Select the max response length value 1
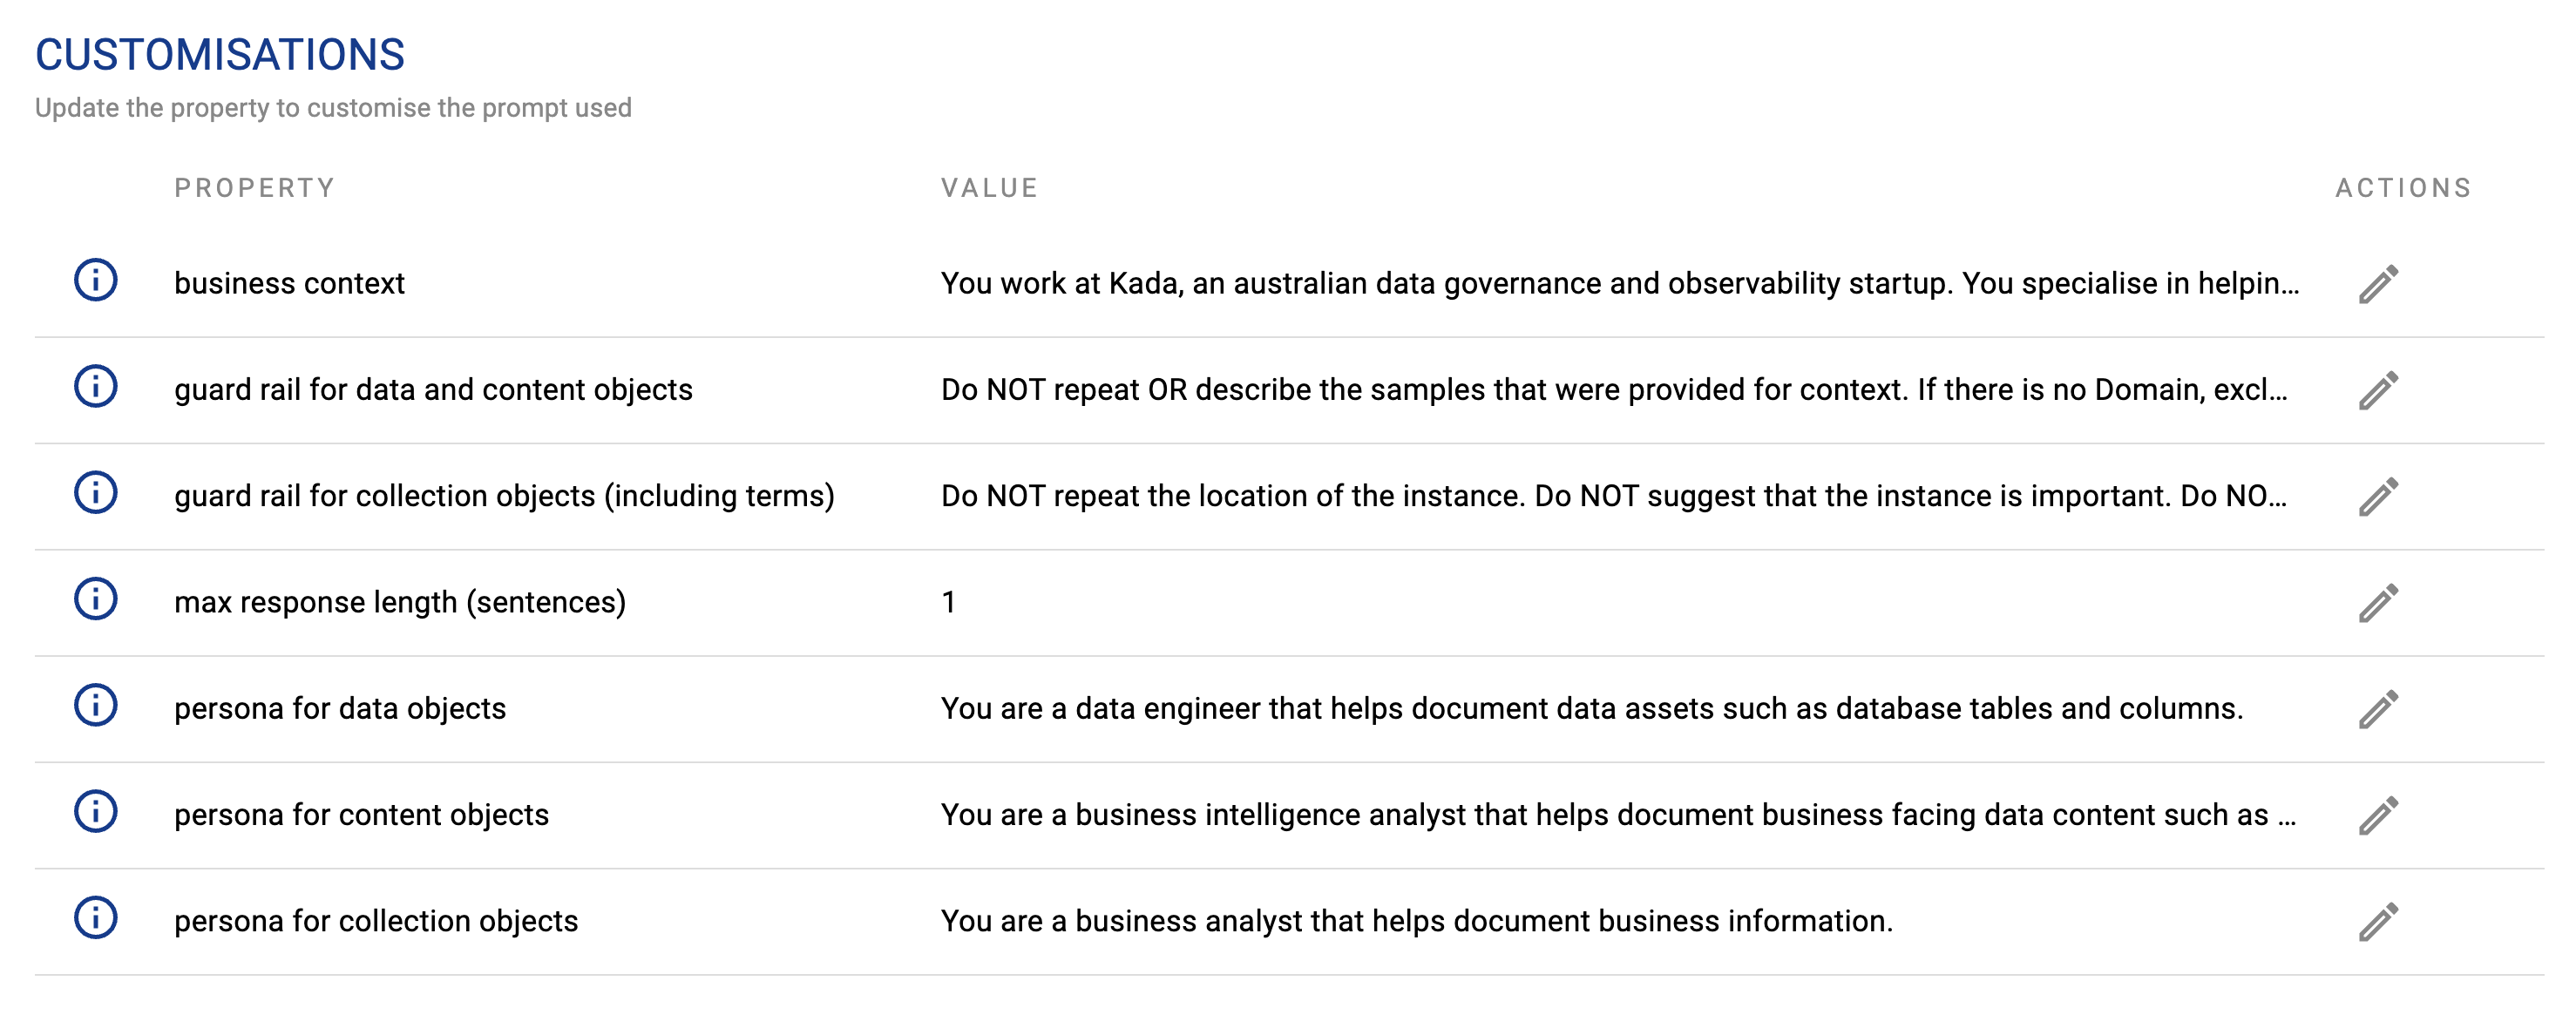This screenshot has height=1035, width=2576. [x=948, y=602]
